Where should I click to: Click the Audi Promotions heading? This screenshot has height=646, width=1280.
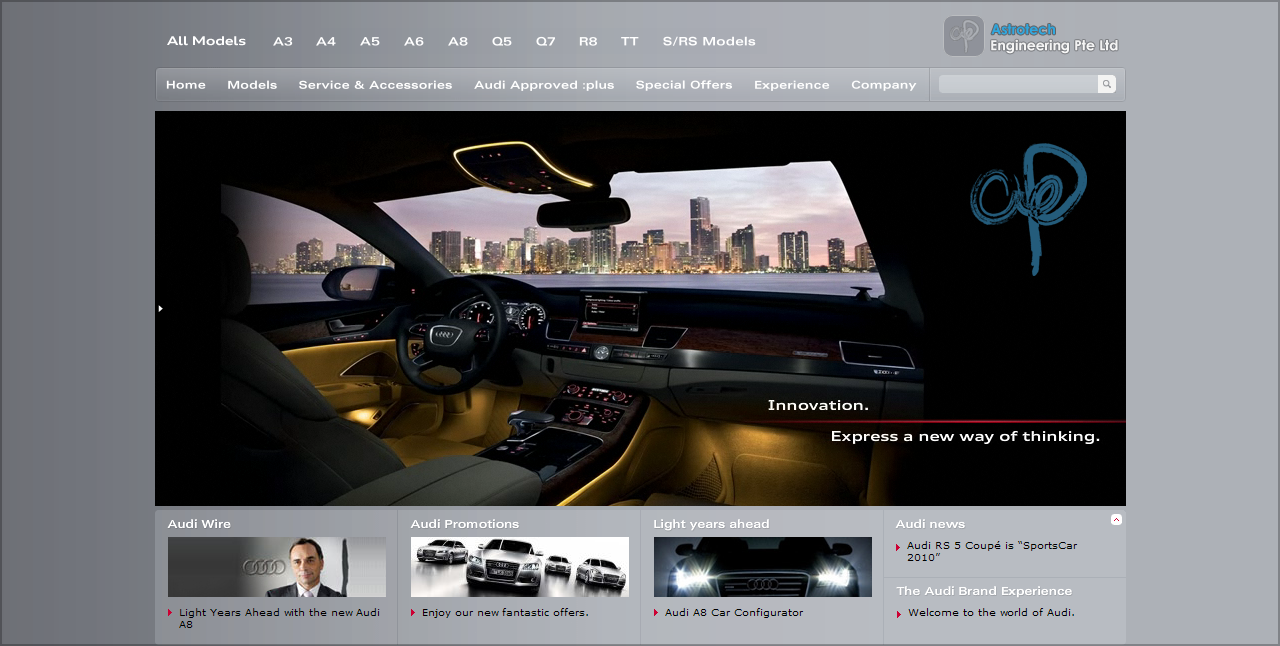465,524
